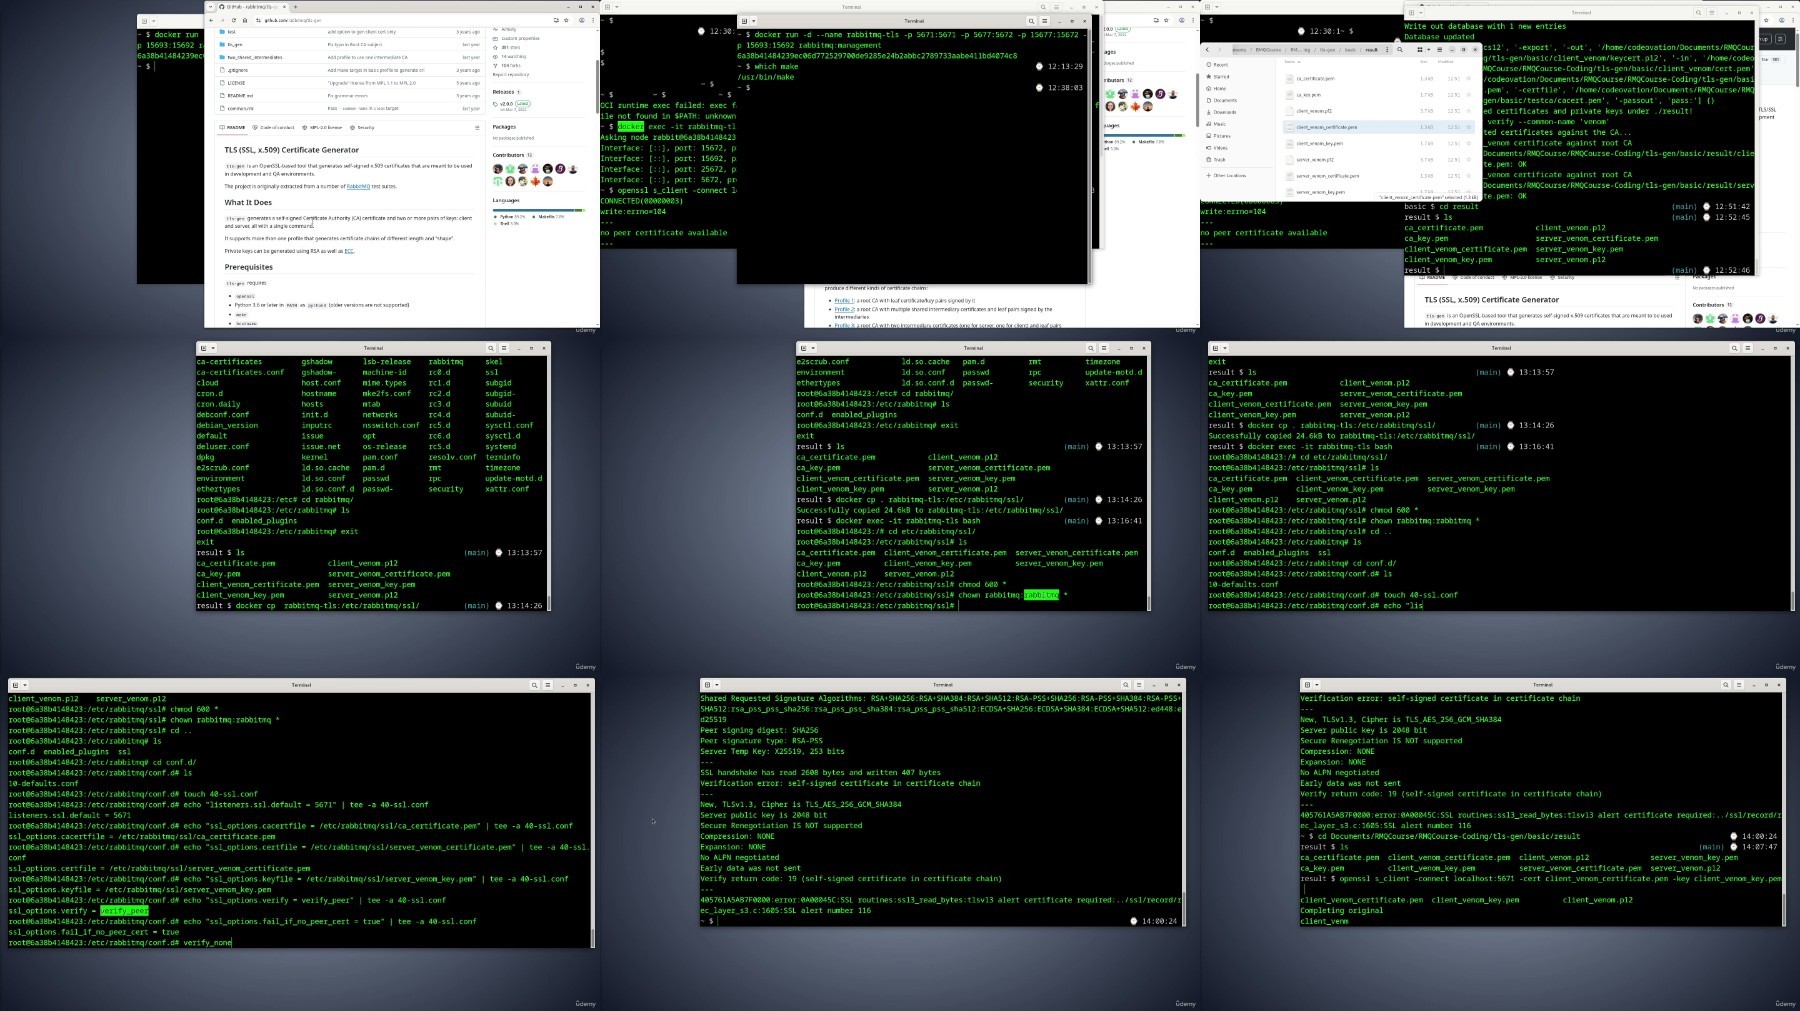Switch to the MPL-2.0 license tab
Image resolution: width=1800 pixels, height=1011 pixels.
tap(322, 127)
